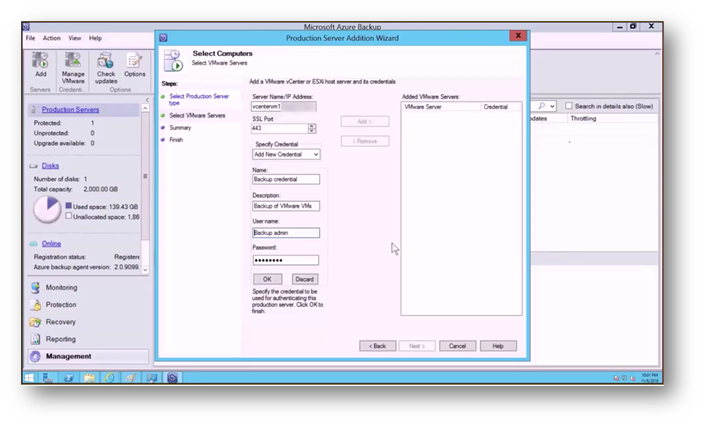The image size is (706, 428).
Task: Click the Production Servers header icon
Action: tap(33, 109)
